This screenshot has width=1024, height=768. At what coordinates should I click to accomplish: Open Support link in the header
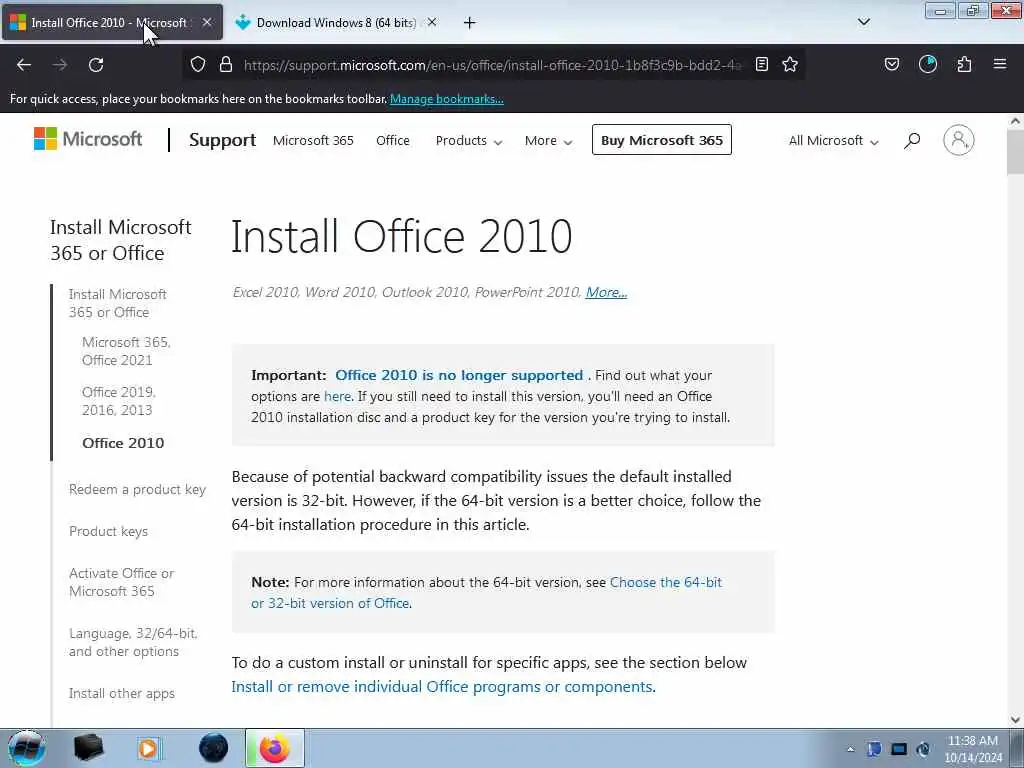click(222, 140)
